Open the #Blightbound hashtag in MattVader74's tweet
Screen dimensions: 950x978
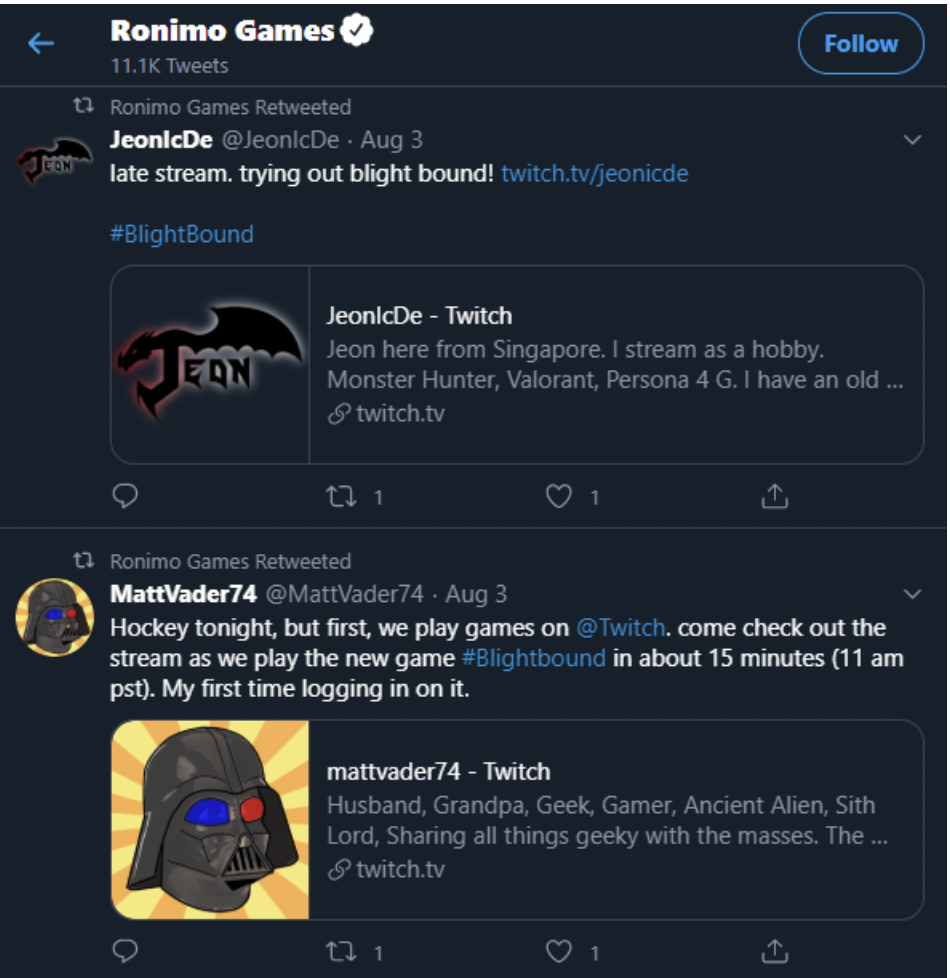coord(533,658)
